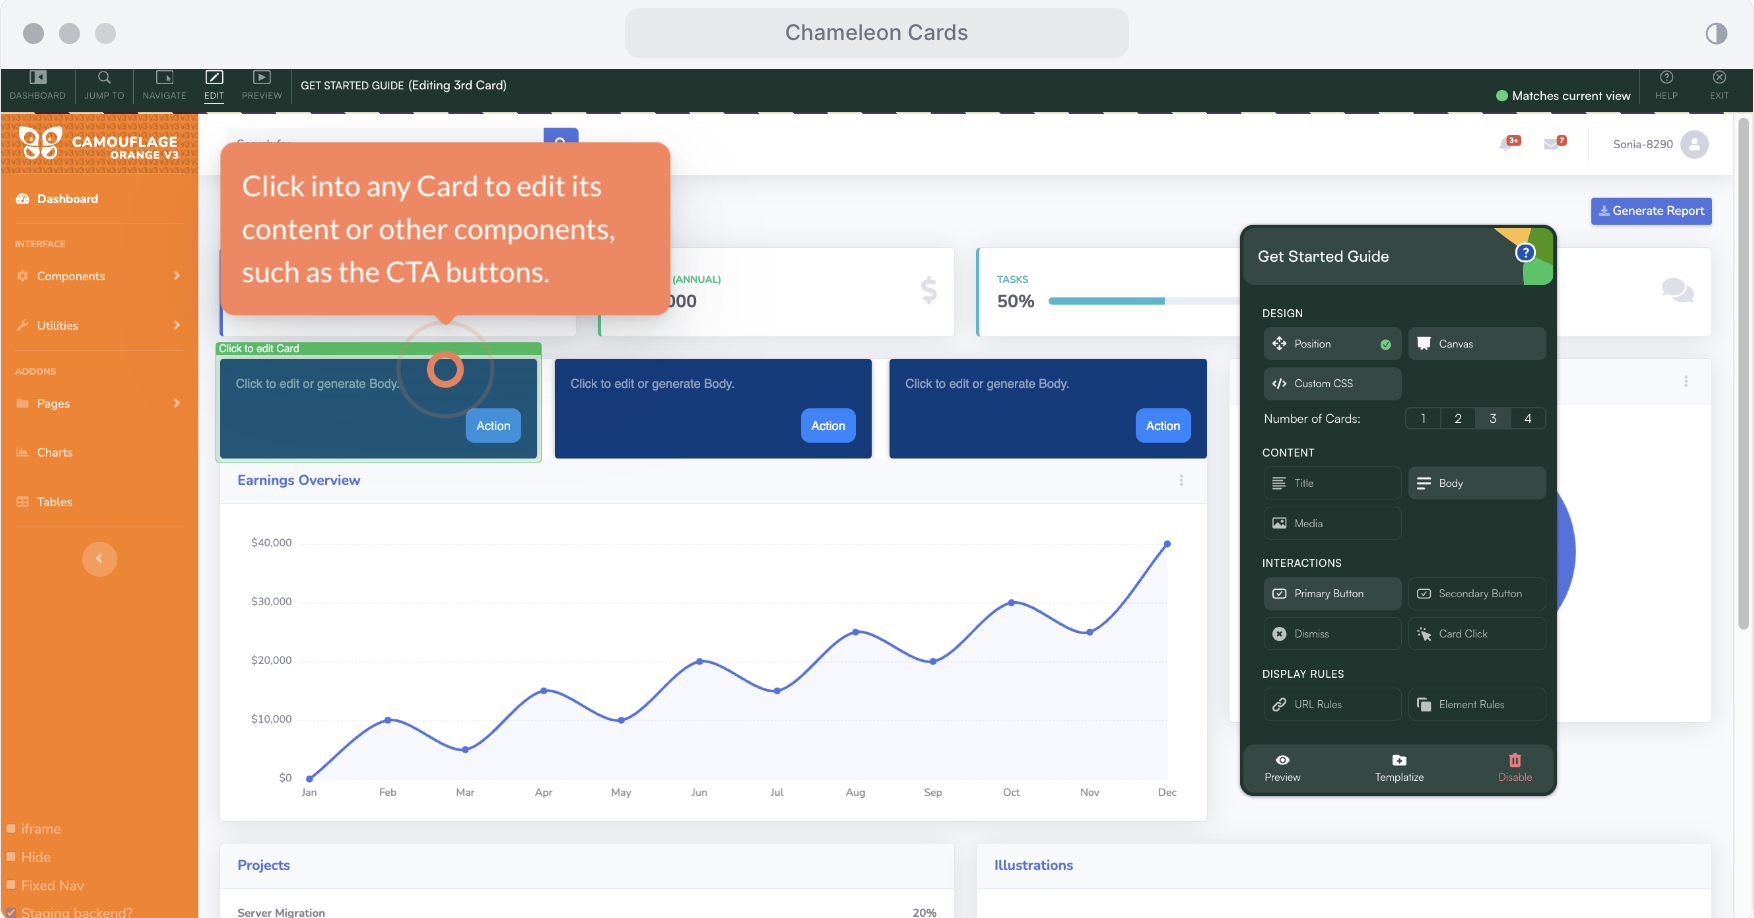Click the pulsing orange hotspot beacon on the card

coord(445,370)
